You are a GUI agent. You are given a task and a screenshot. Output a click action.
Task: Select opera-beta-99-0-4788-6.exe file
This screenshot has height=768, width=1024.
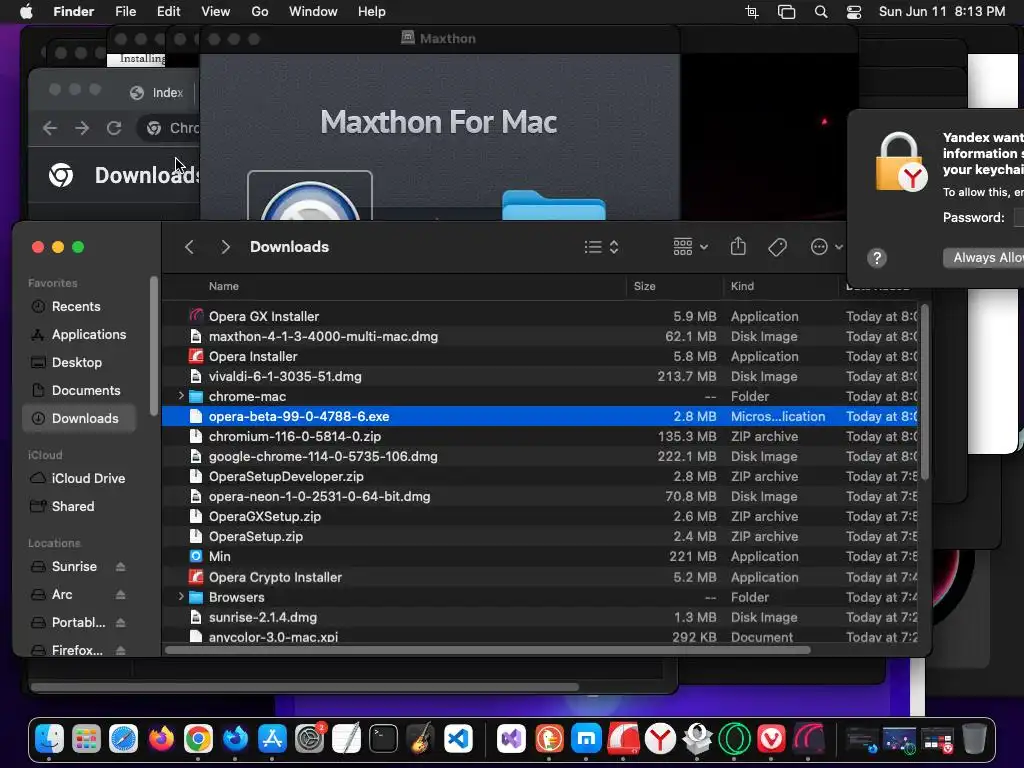coord(539,416)
